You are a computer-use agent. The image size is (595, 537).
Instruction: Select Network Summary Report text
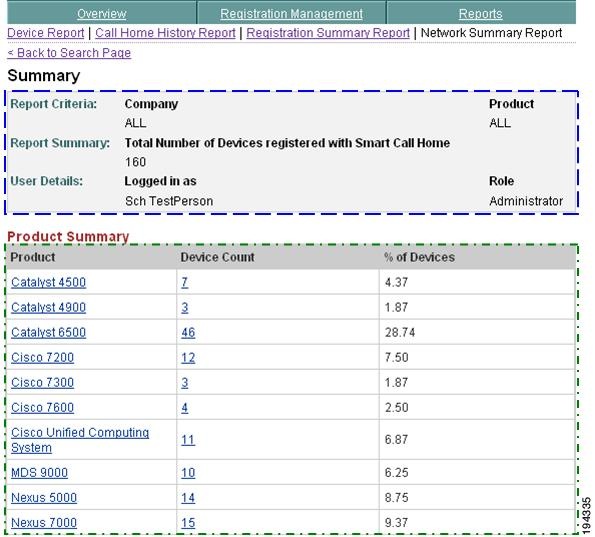click(491, 33)
